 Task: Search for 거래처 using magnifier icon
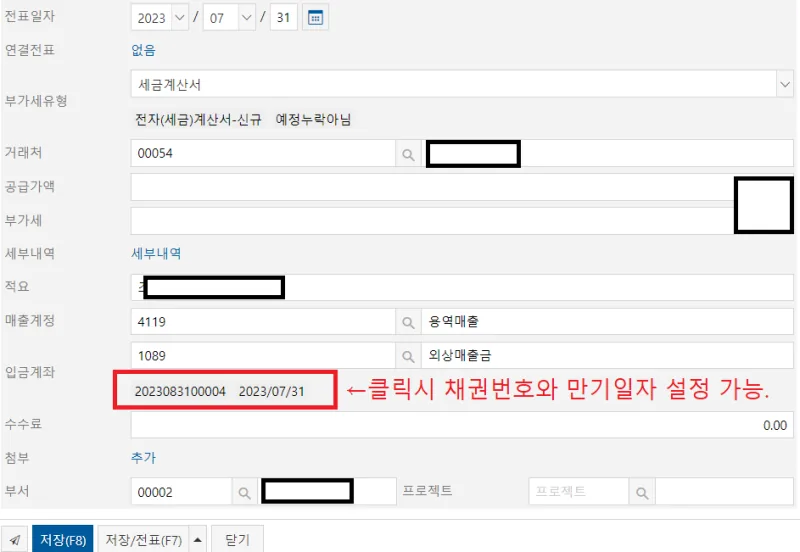[x=408, y=154]
